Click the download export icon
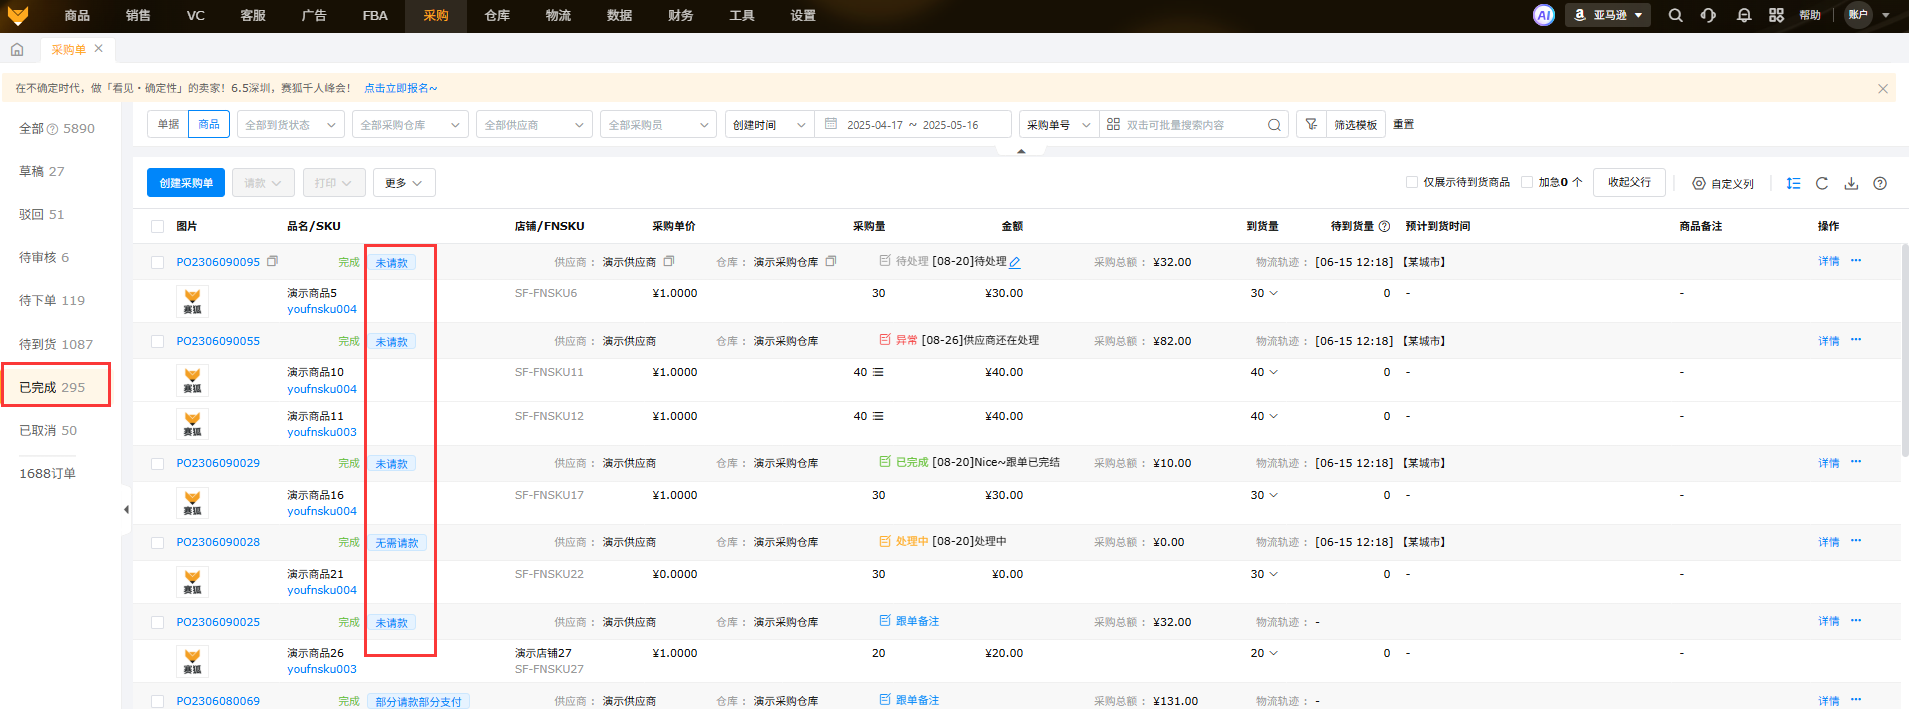Image resolution: width=1909 pixels, height=709 pixels. point(1851,183)
